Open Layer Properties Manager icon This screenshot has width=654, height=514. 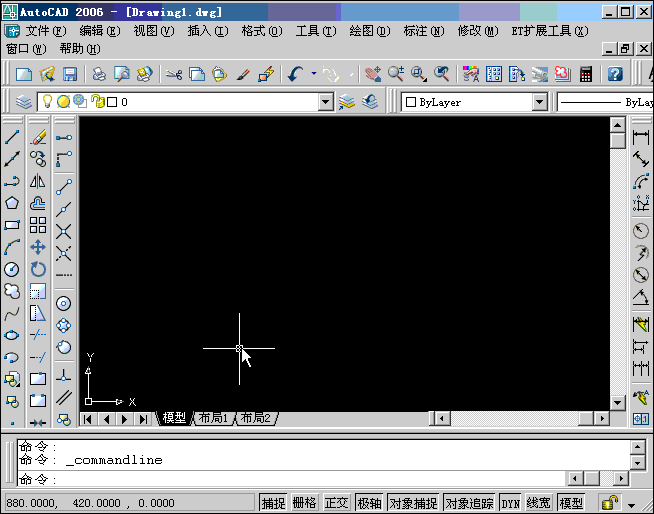[x=24, y=102]
